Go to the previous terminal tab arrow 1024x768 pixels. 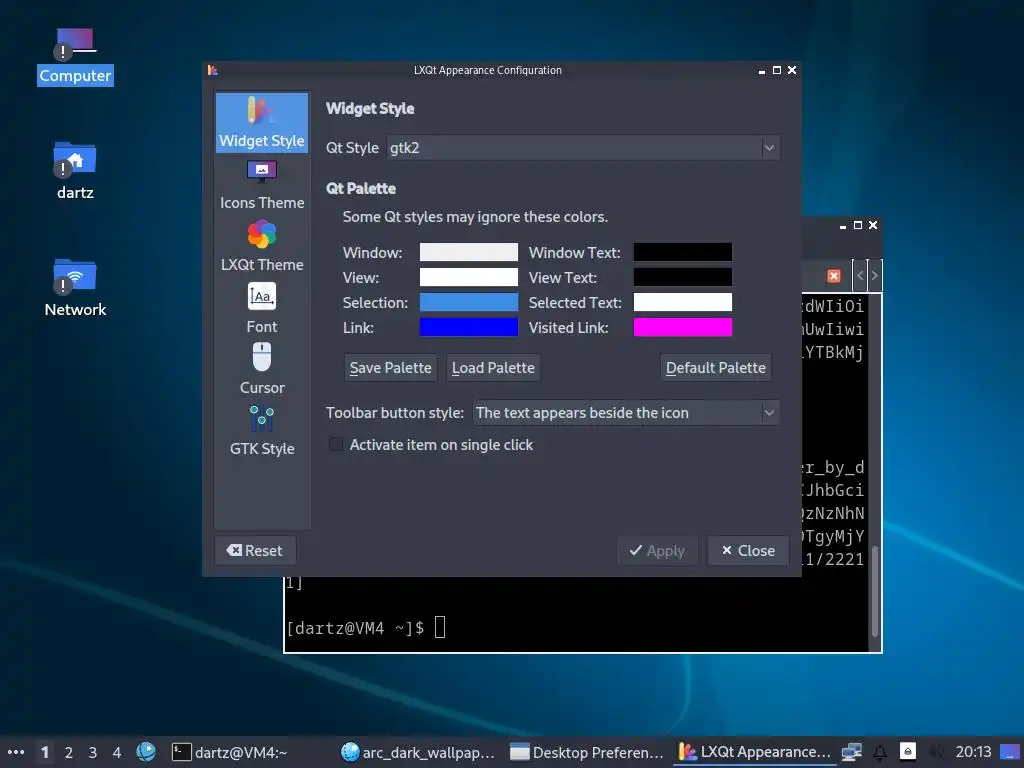click(860, 276)
